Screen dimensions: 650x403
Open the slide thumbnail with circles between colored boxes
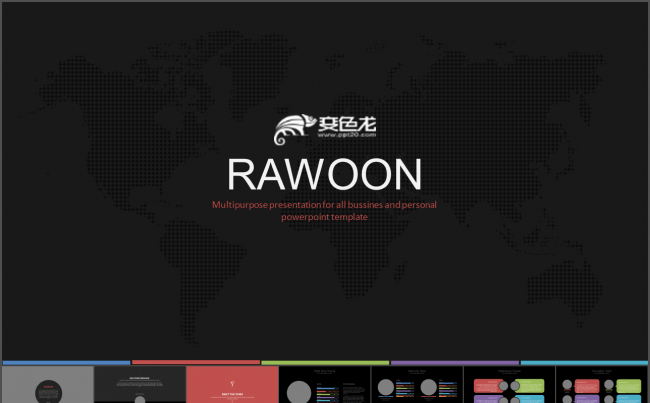coord(509,384)
